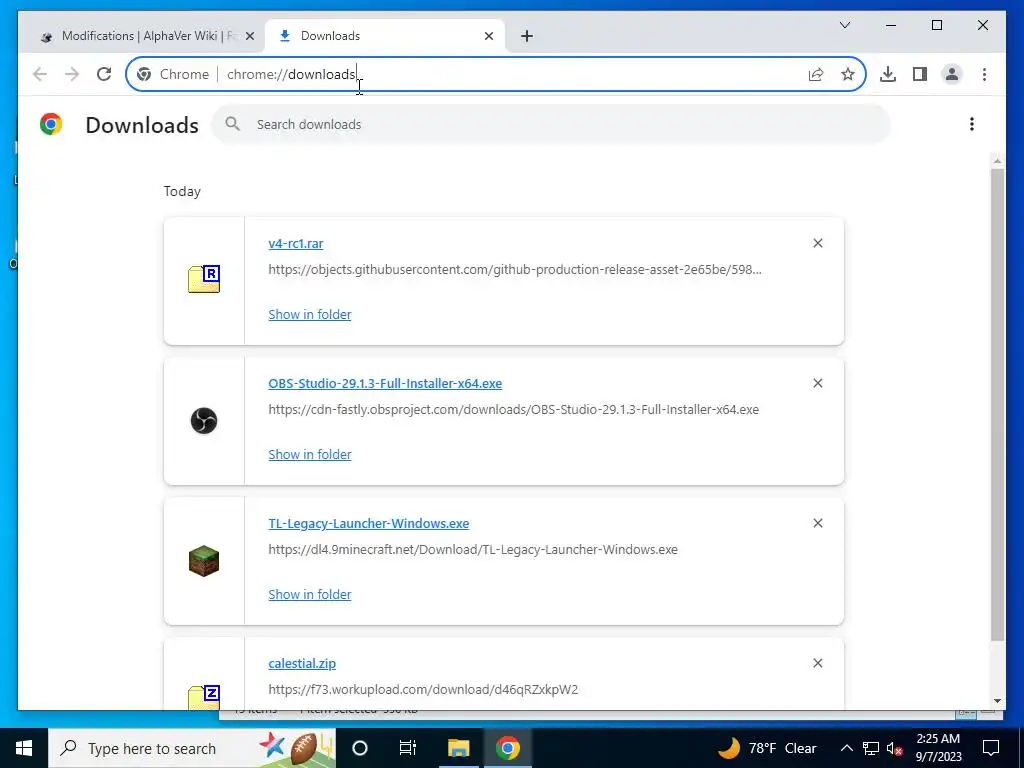Click the page vertical scrollbar thumb

pyautogui.click(x=997, y=405)
